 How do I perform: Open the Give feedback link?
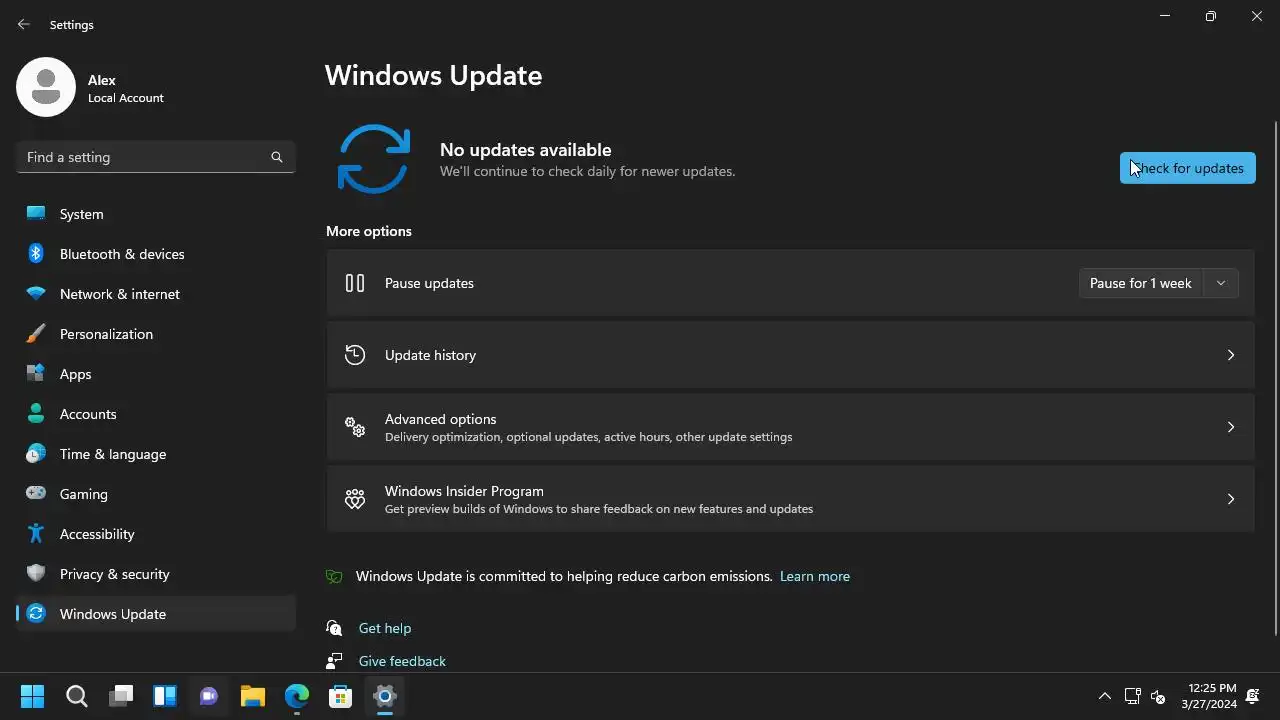[402, 661]
